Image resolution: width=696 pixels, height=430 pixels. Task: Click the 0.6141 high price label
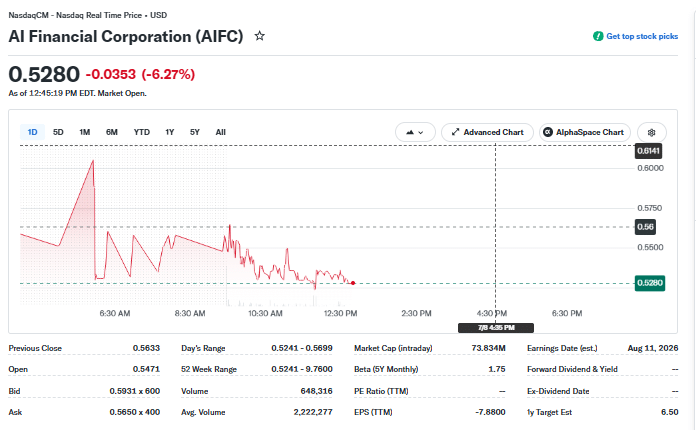coord(649,151)
